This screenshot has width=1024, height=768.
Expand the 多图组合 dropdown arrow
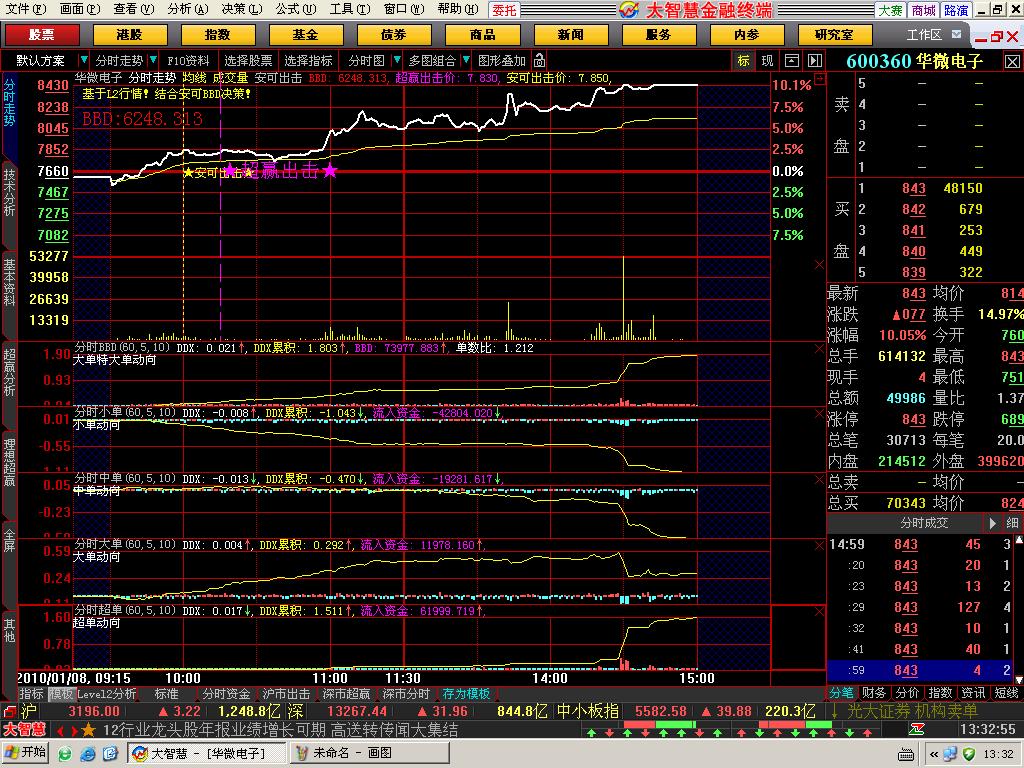(x=466, y=60)
